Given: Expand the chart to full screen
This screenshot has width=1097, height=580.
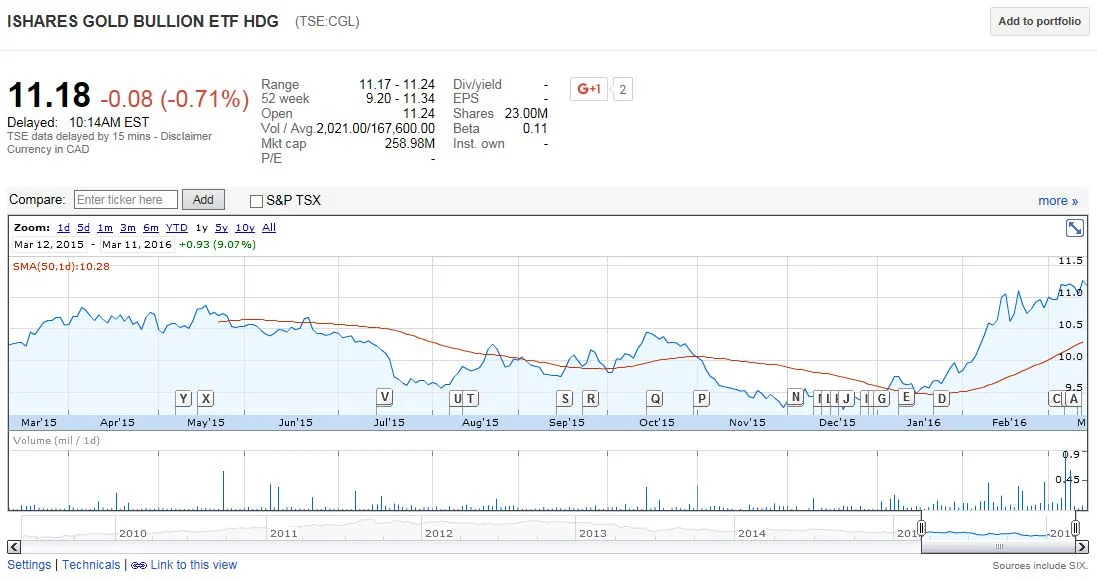Looking at the screenshot, I should [1074, 227].
